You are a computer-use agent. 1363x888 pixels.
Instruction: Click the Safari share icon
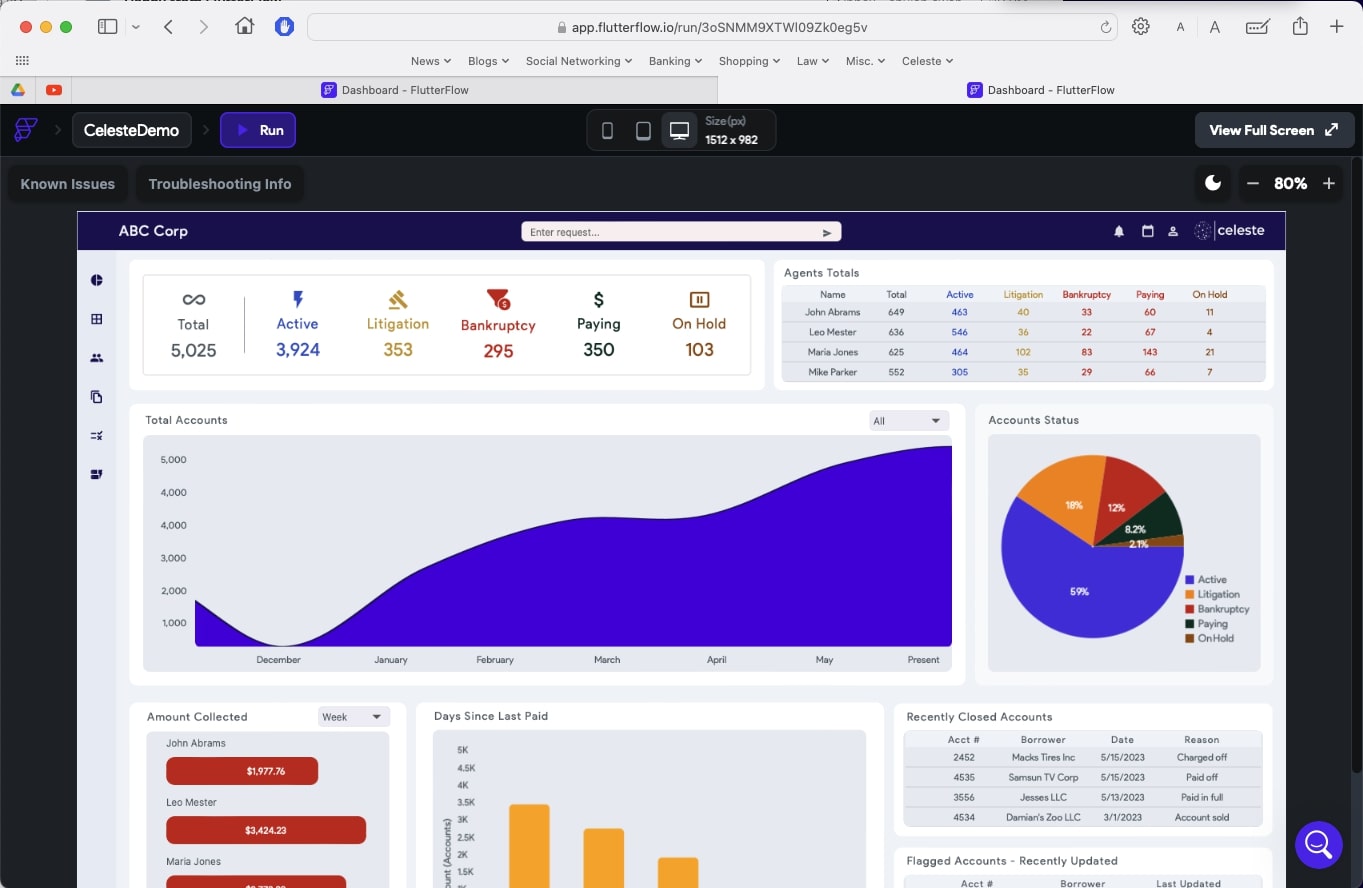(x=1300, y=26)
